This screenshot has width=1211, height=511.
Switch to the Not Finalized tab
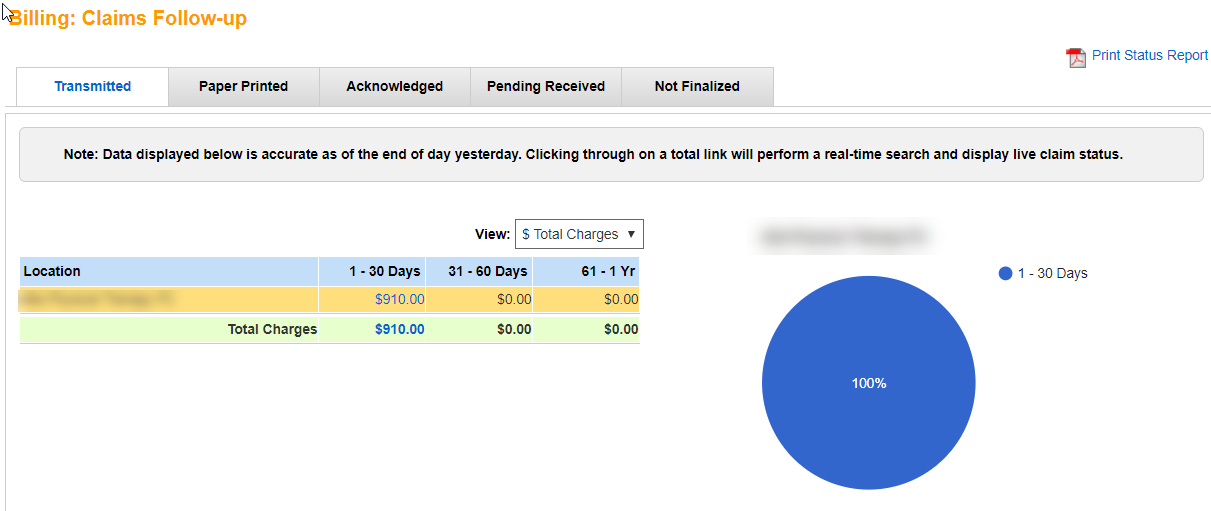coord(697,87)
